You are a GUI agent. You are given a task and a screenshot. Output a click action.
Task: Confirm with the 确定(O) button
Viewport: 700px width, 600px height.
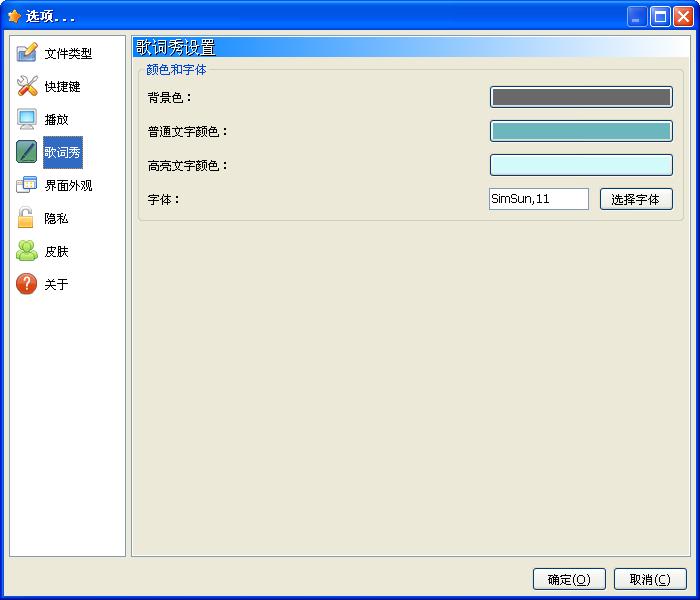[569, 579]
